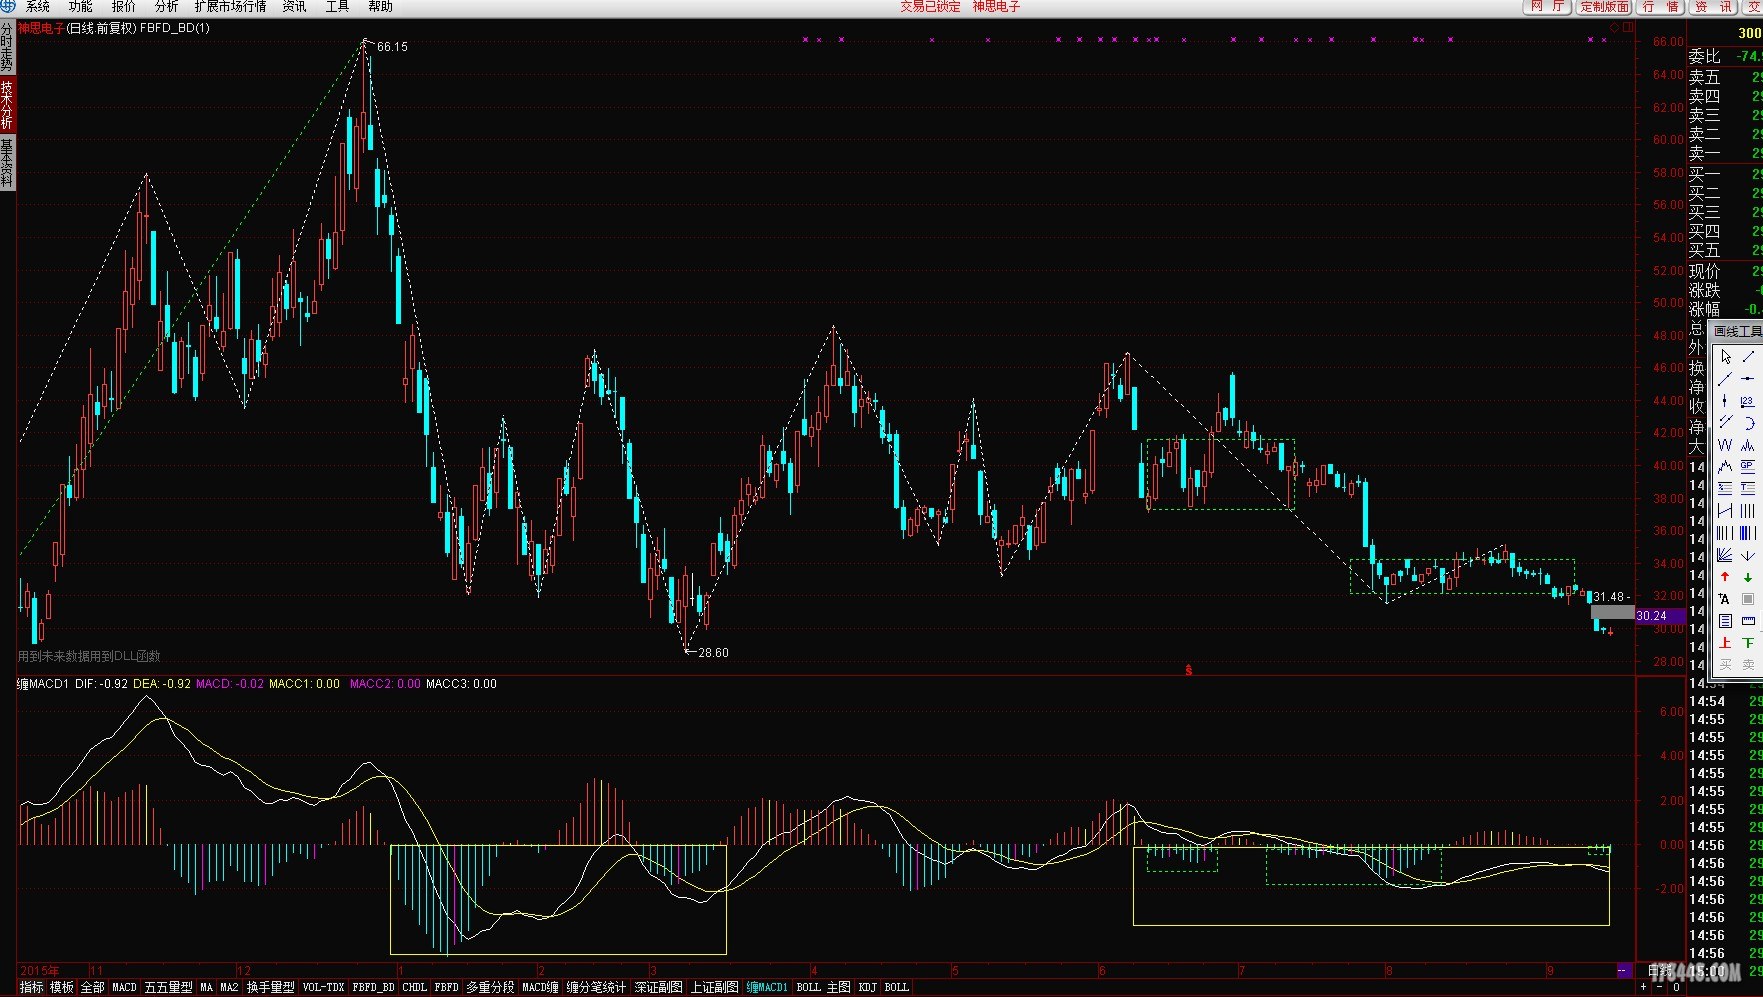This screenshot has width=1763, height=997.
Task: Select the horizontal line drawing tool
Action: tap(1748, 379)
